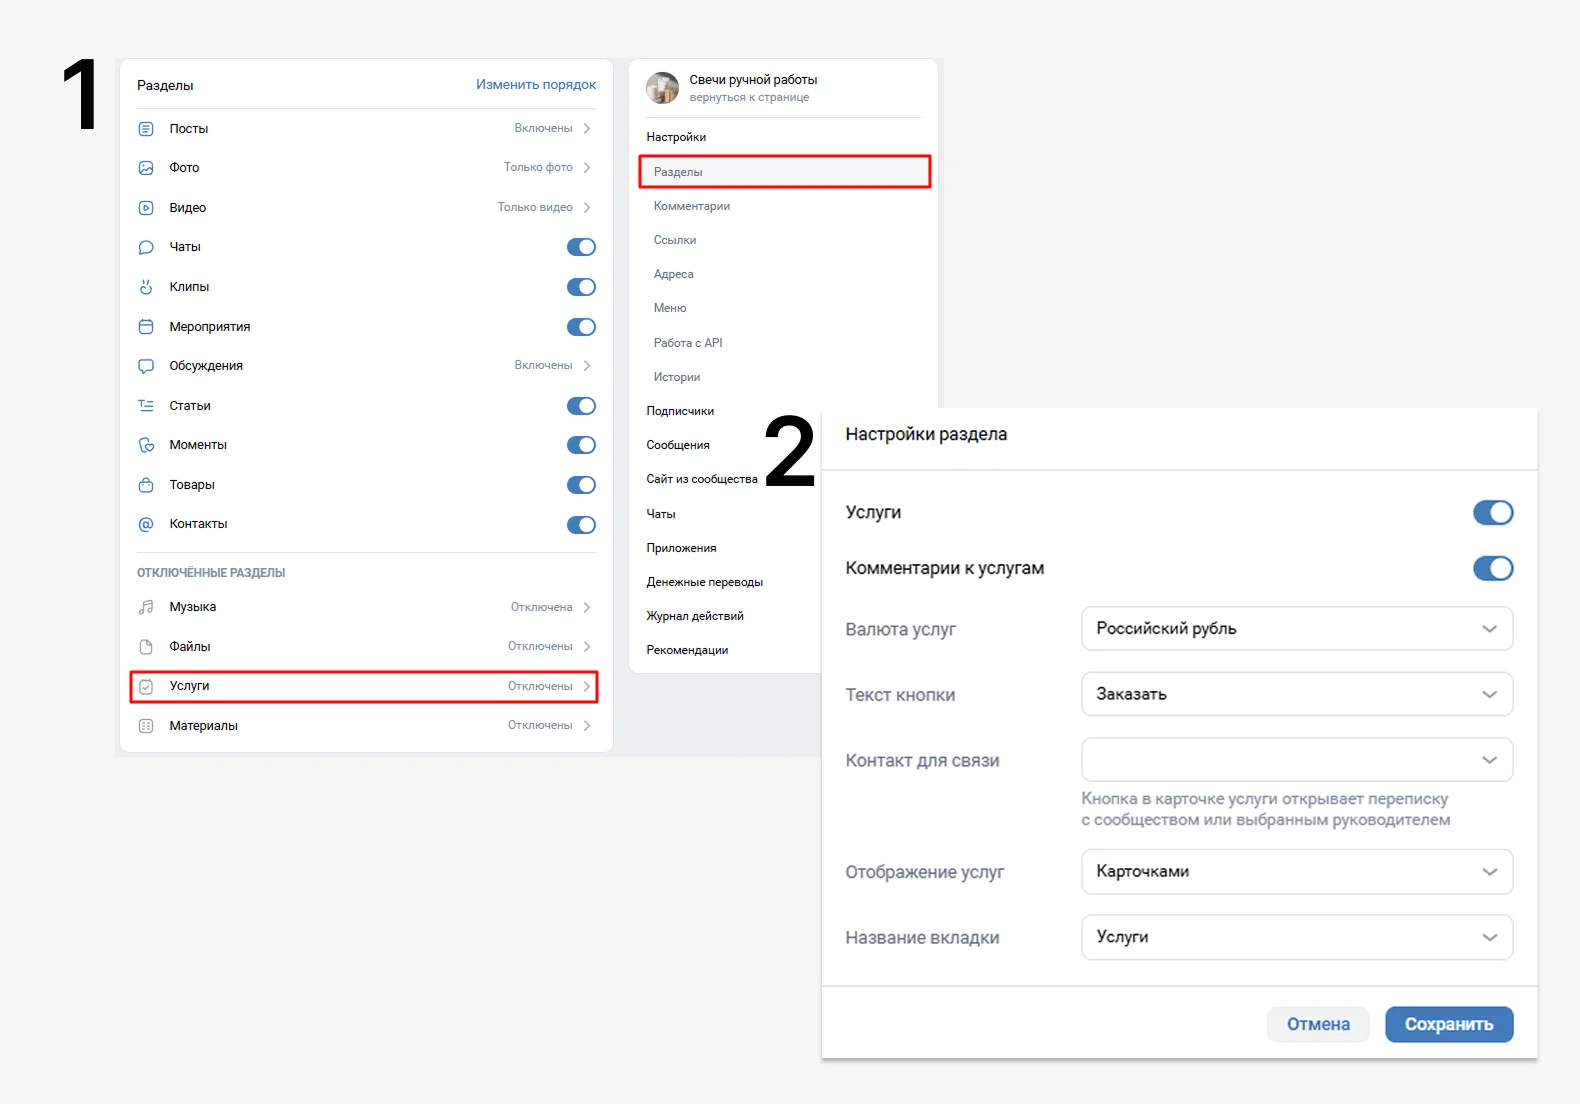Open the Валюта услуг dropdown
This screenshot has height=1104, width=1580.
[x=1297, y=629]
